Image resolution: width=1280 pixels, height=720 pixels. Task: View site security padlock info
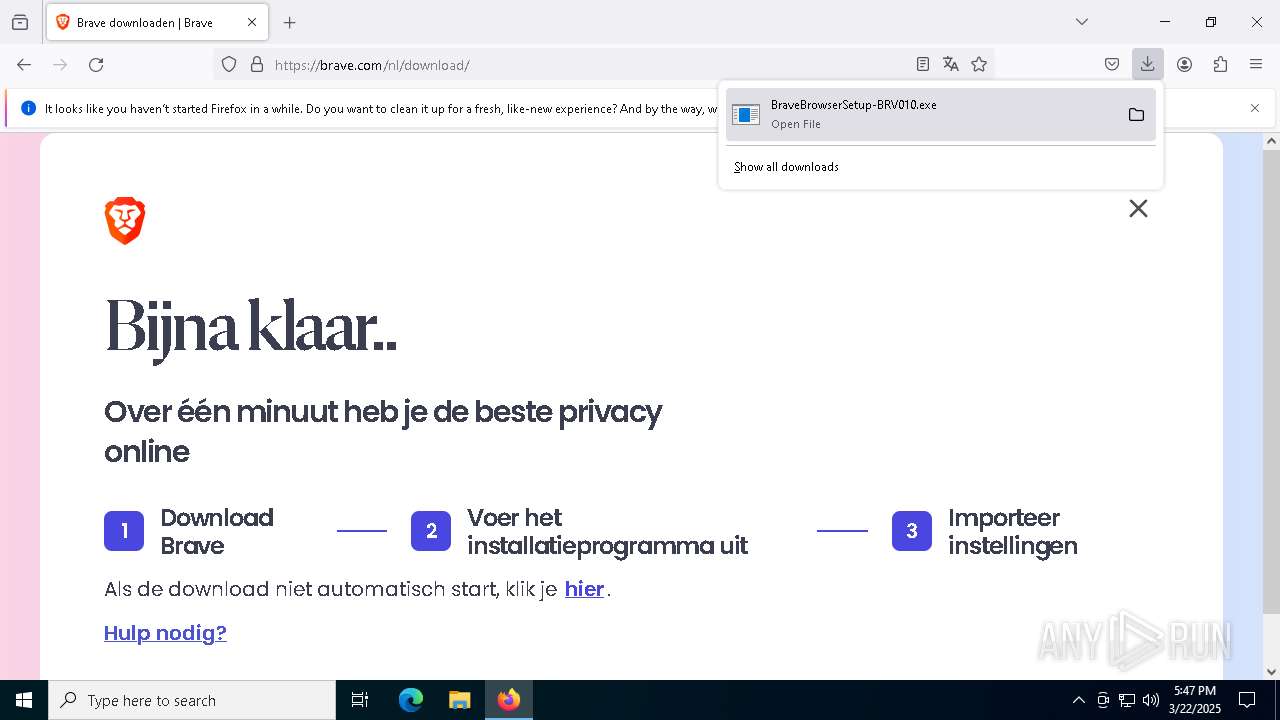(257, 64)
